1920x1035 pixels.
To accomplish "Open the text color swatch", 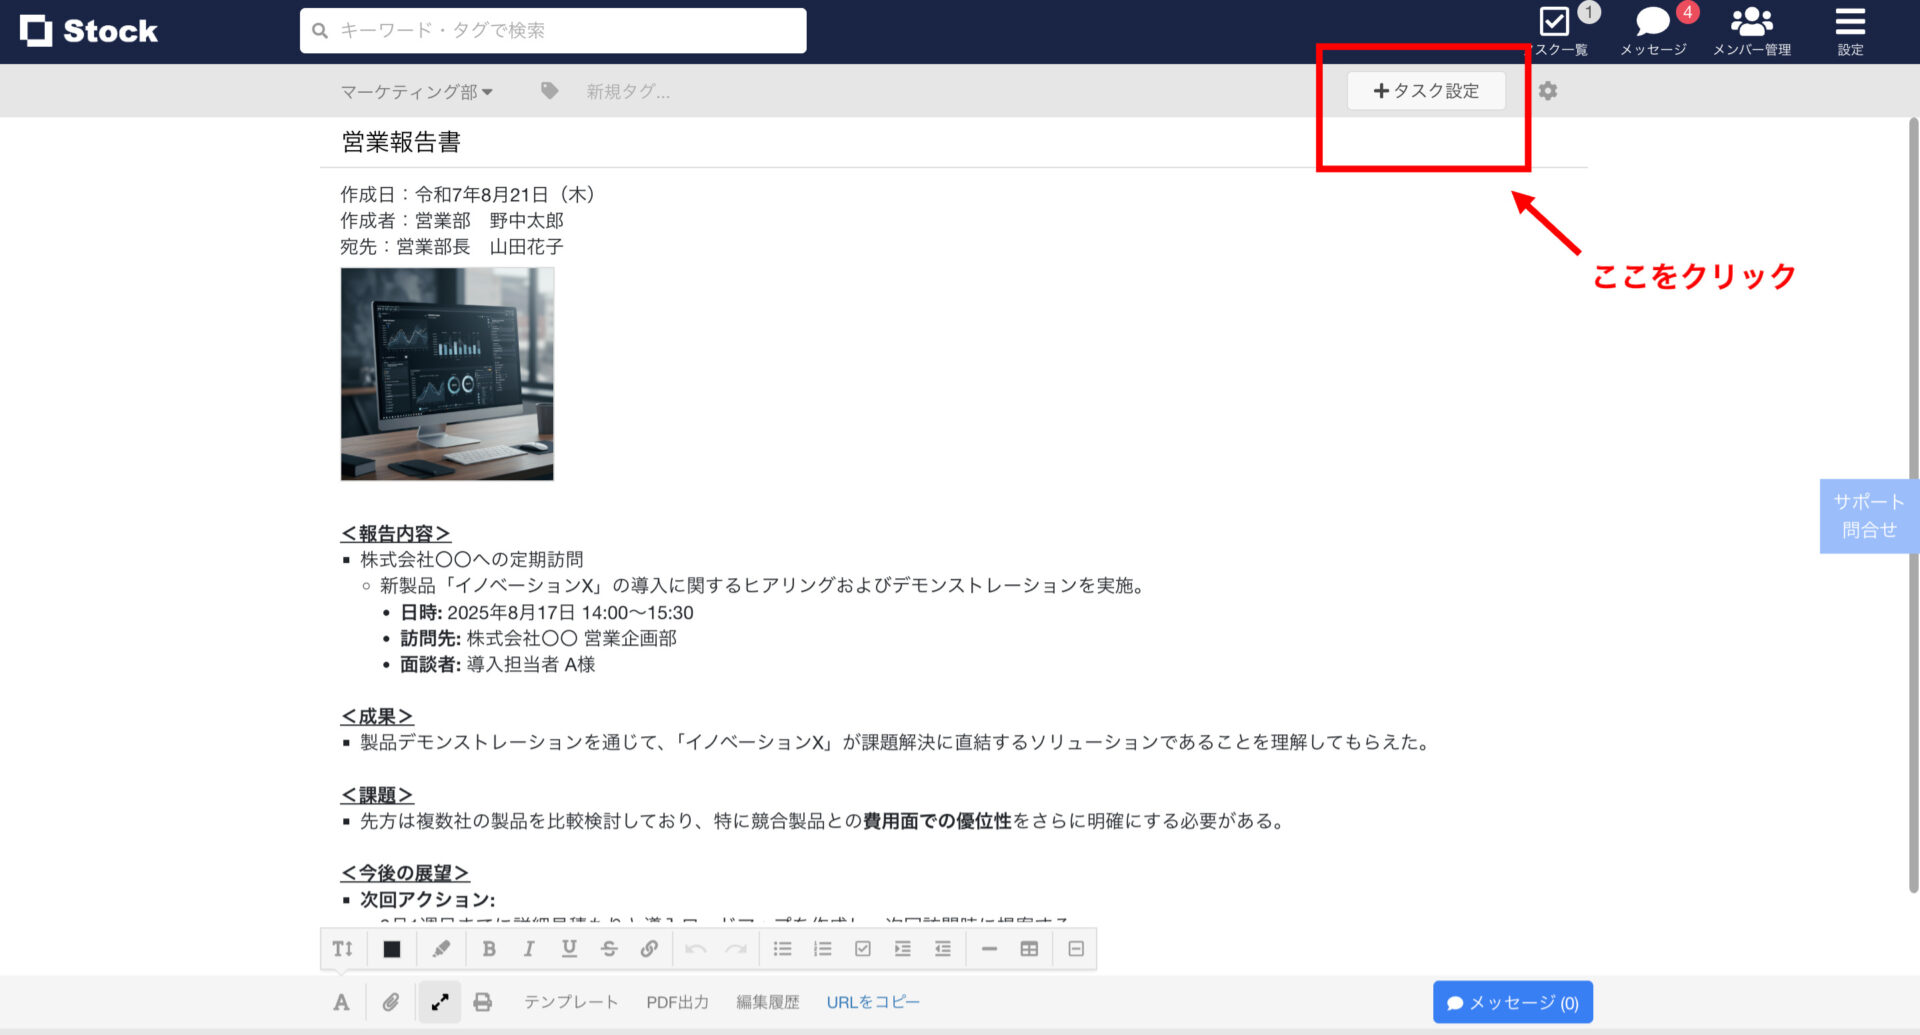I will click(391, 948).
